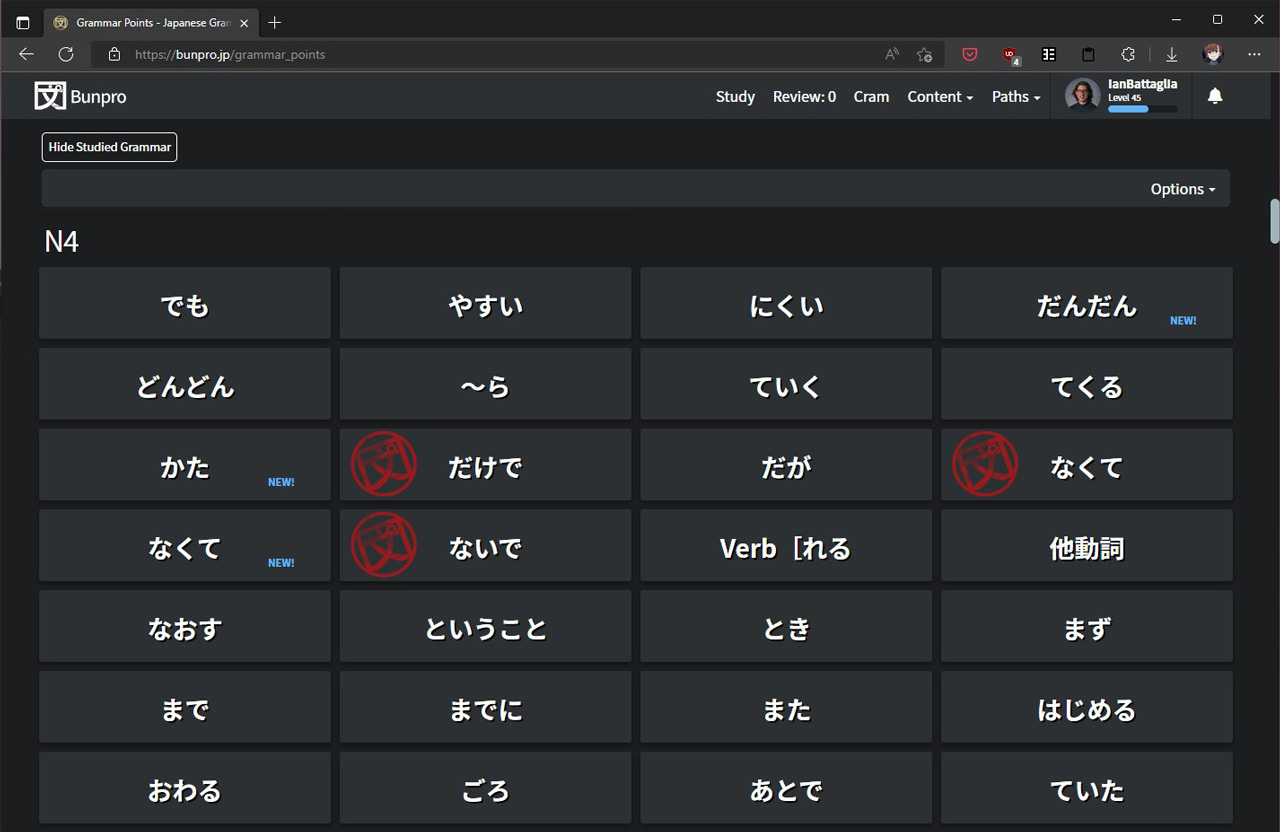
Task: Open the ～ら grammar point
Action: pos(485,384)
